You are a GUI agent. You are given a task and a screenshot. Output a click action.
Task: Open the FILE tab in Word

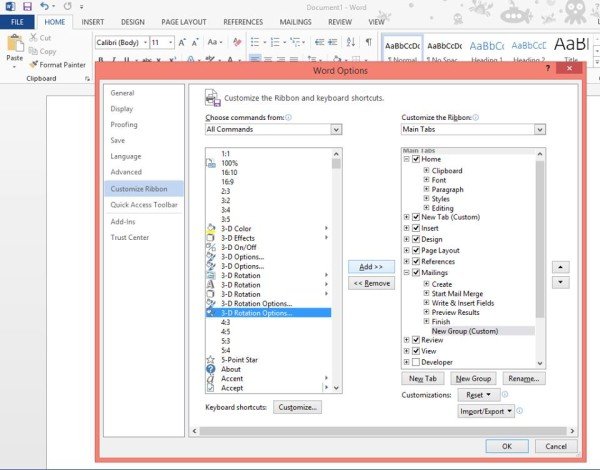(x=17, y=22)
